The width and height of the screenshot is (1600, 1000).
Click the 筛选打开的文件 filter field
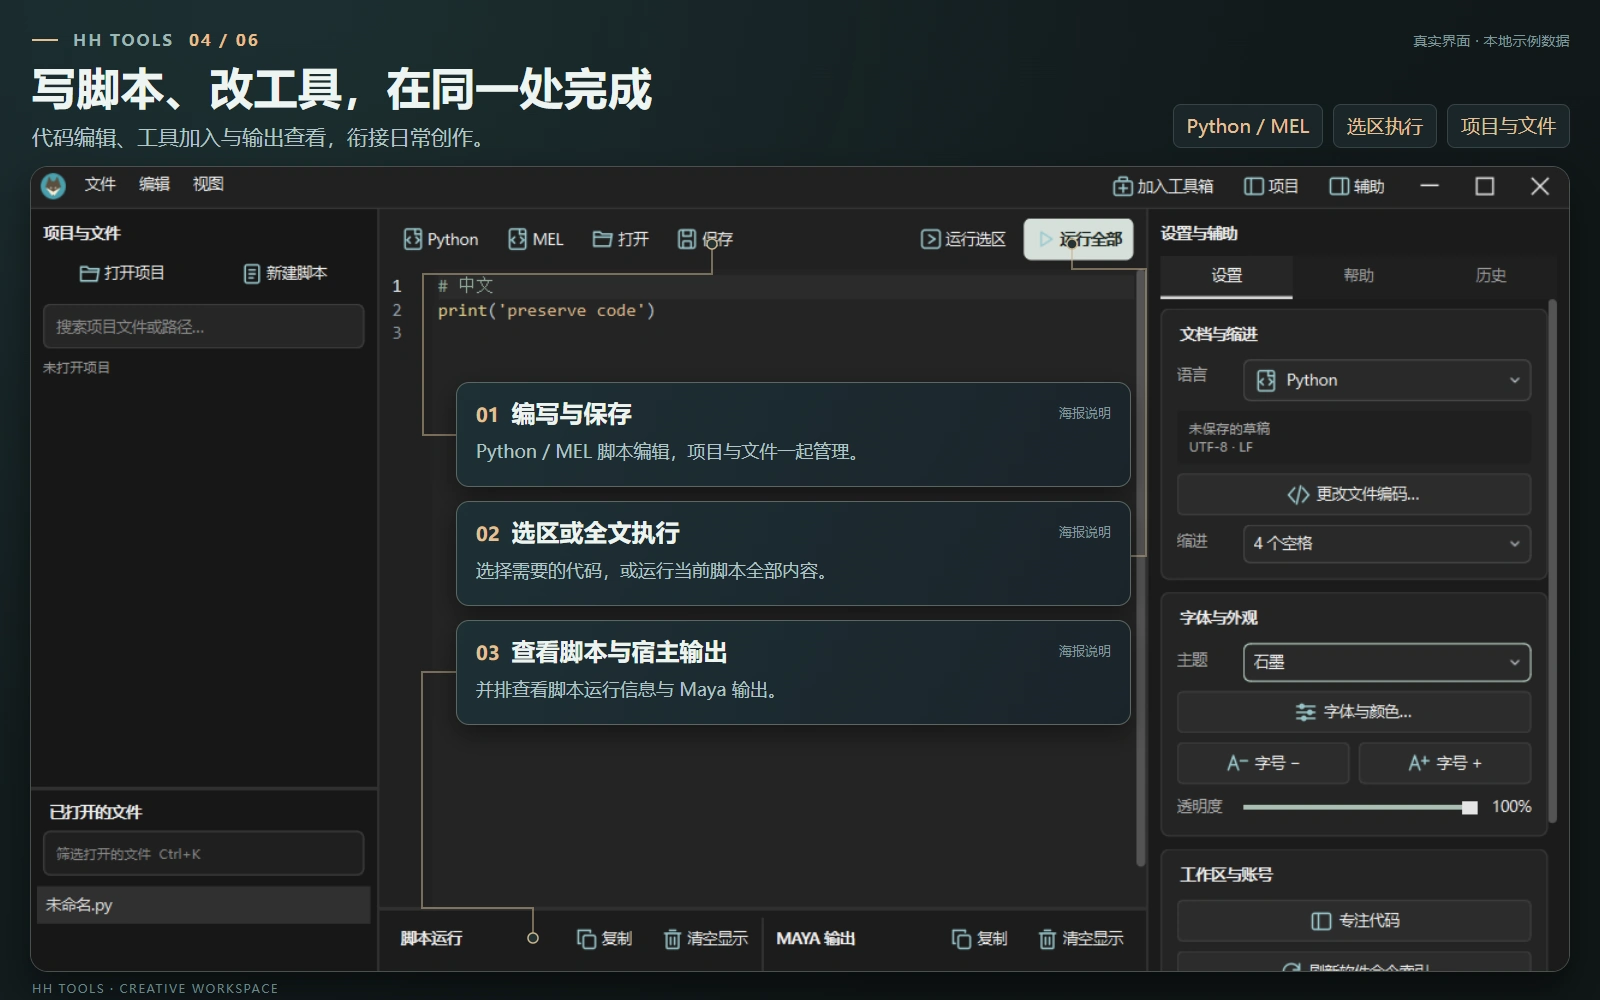click(x=204, y=854)
